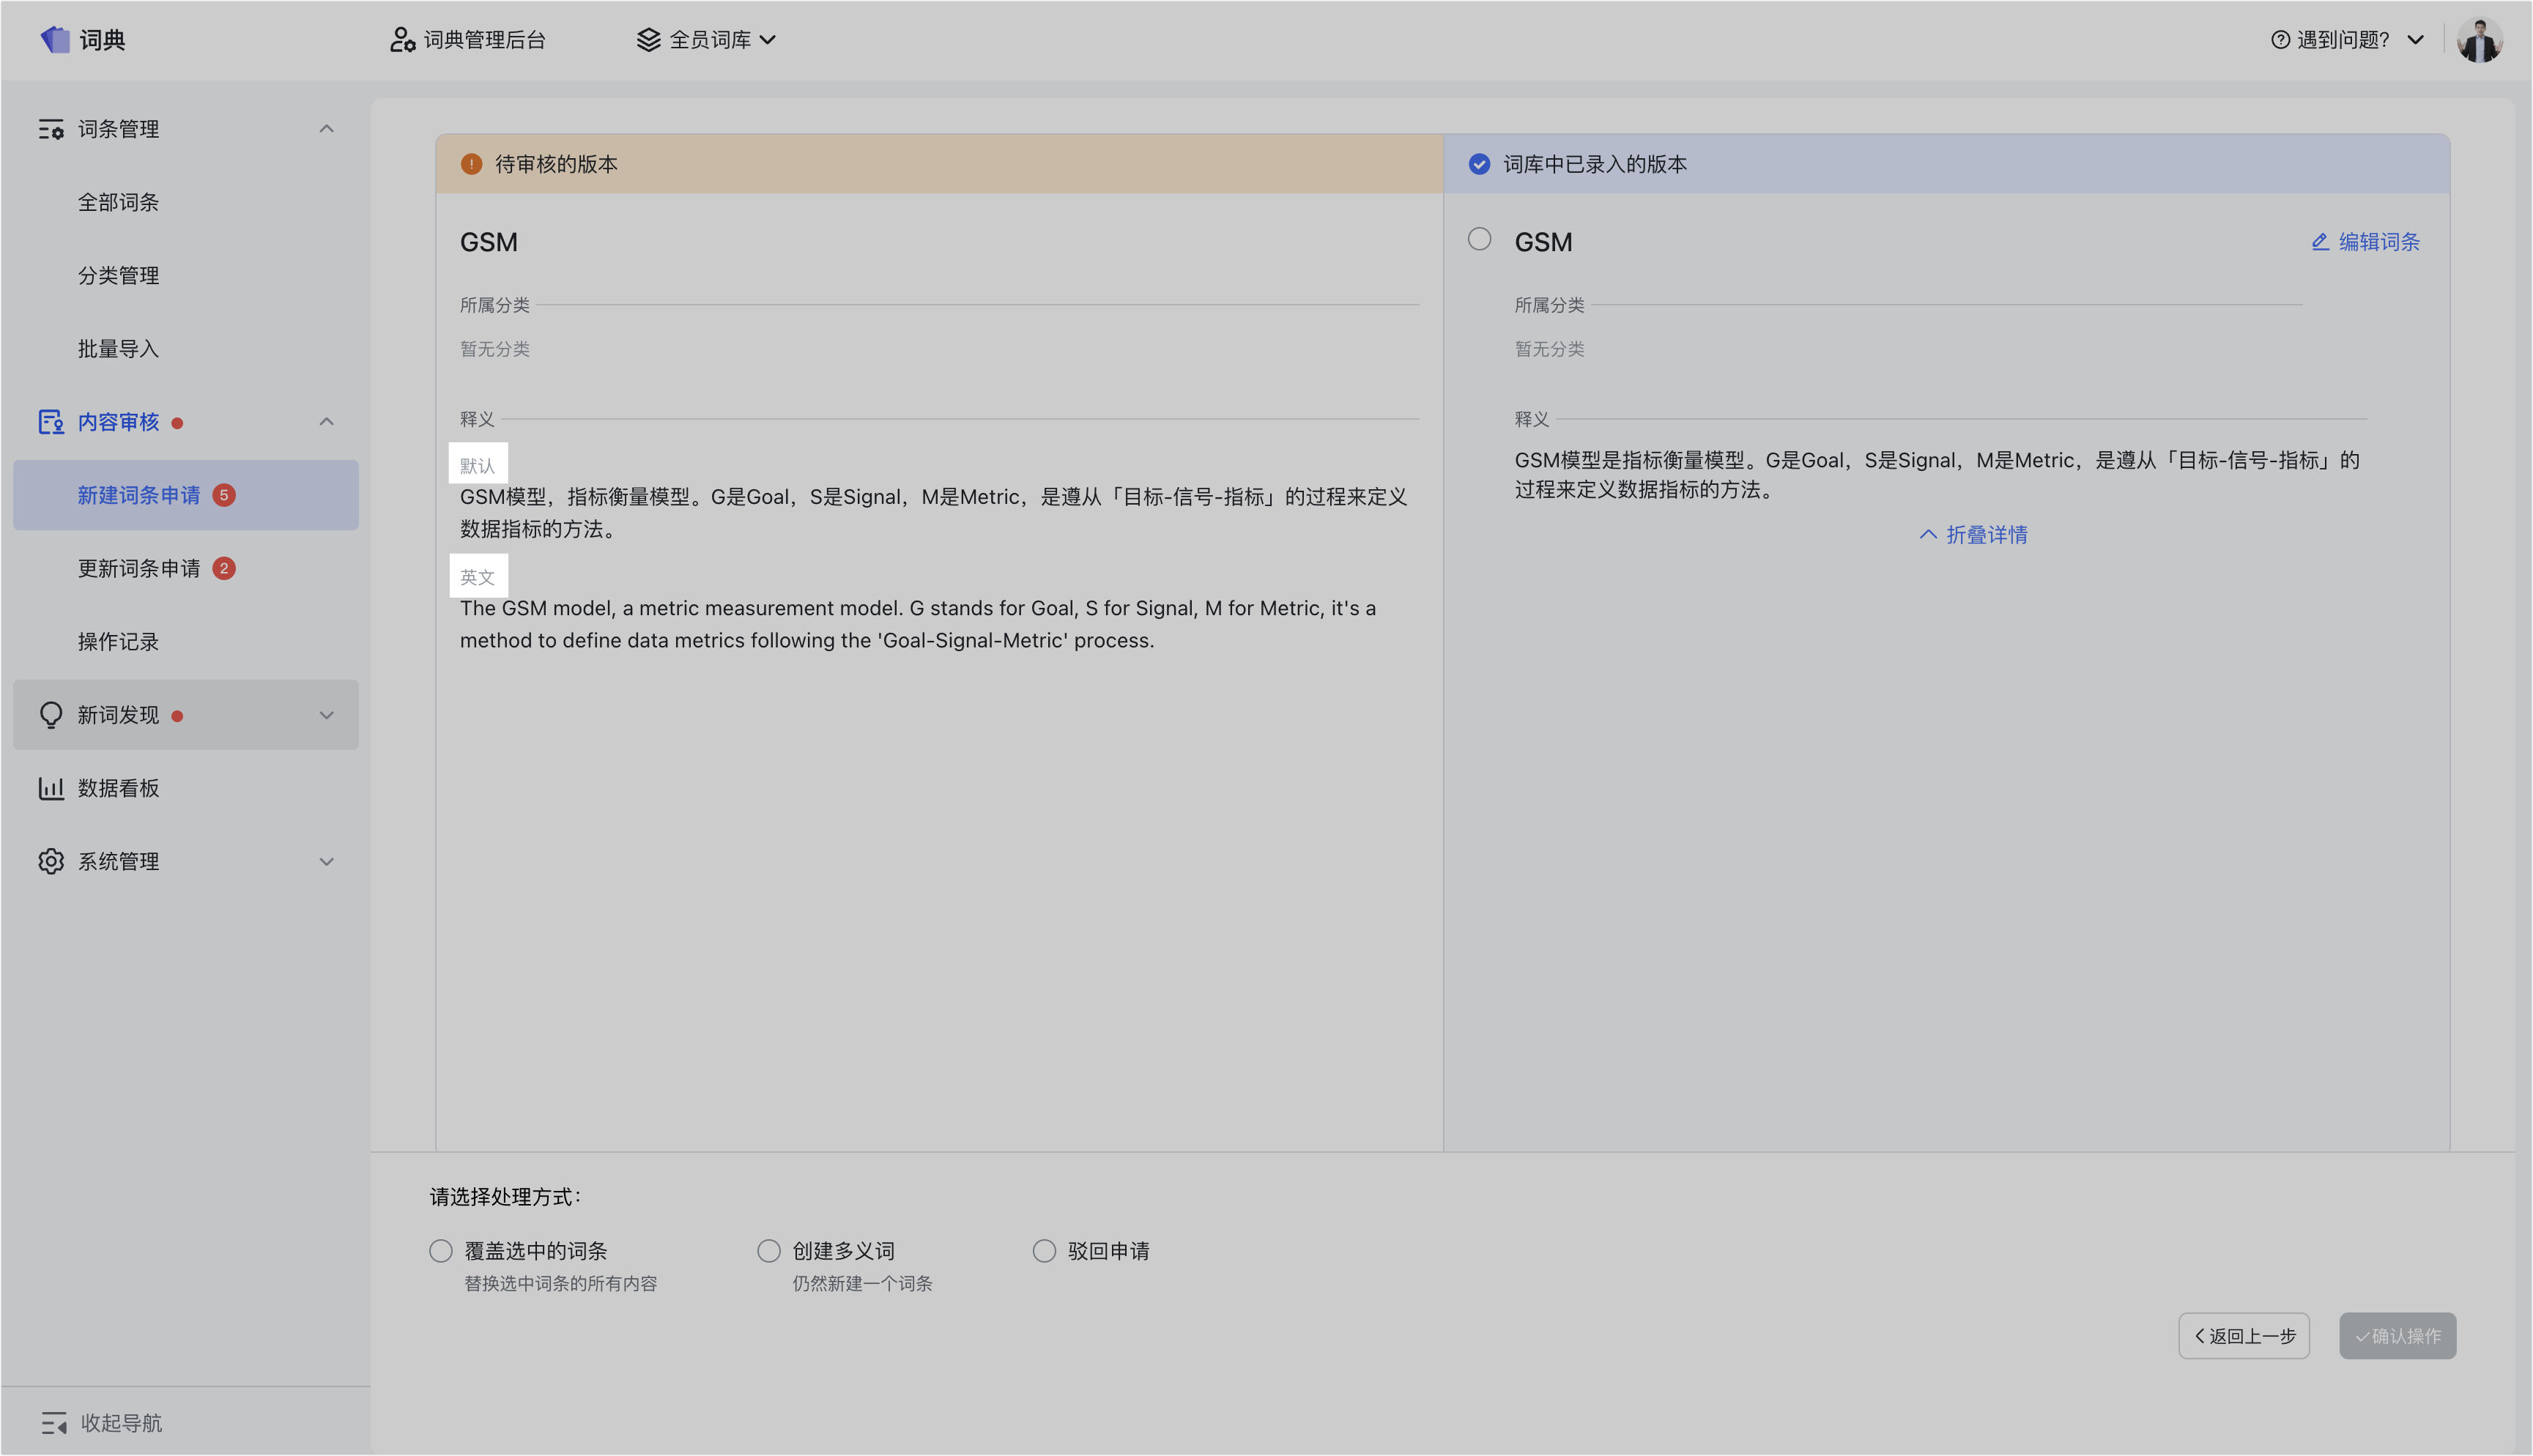Click 确认操作 button
The height and width of the screenshot is (1456, 2533).
[2398, 1336]
